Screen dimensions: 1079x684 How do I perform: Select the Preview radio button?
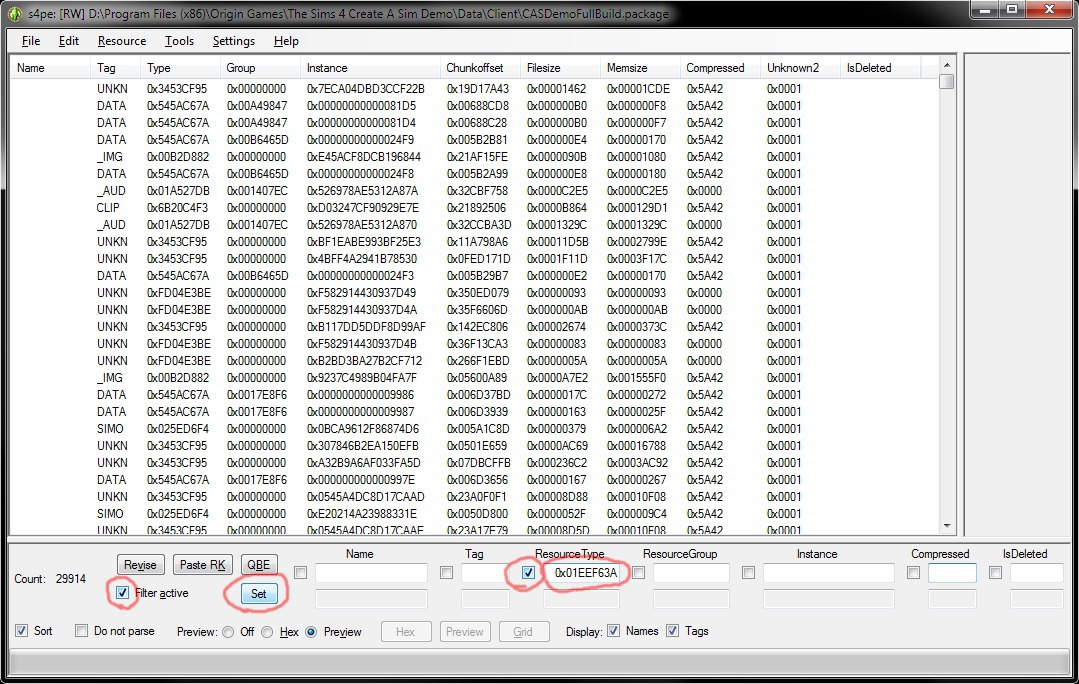(x=311, y=632)
